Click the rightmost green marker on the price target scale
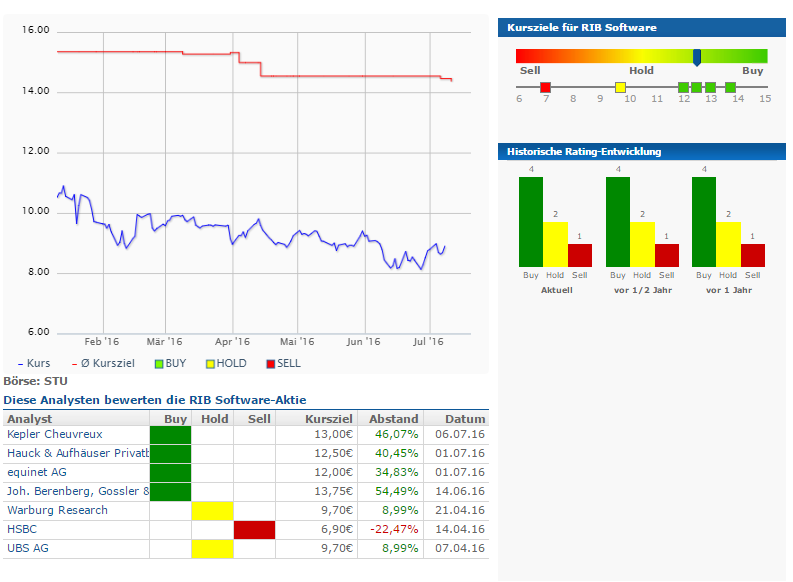The width and height of the screenshot is (793, 582). [731, 88]
